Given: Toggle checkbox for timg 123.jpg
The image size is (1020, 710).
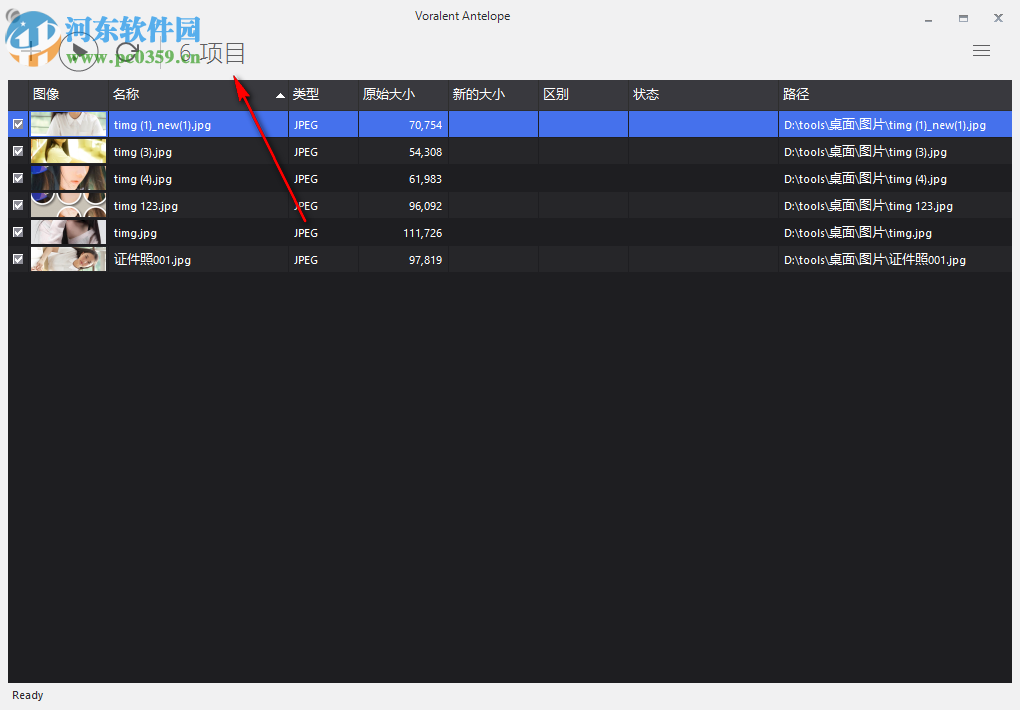Looking at the screenshot, I should 18,205.
